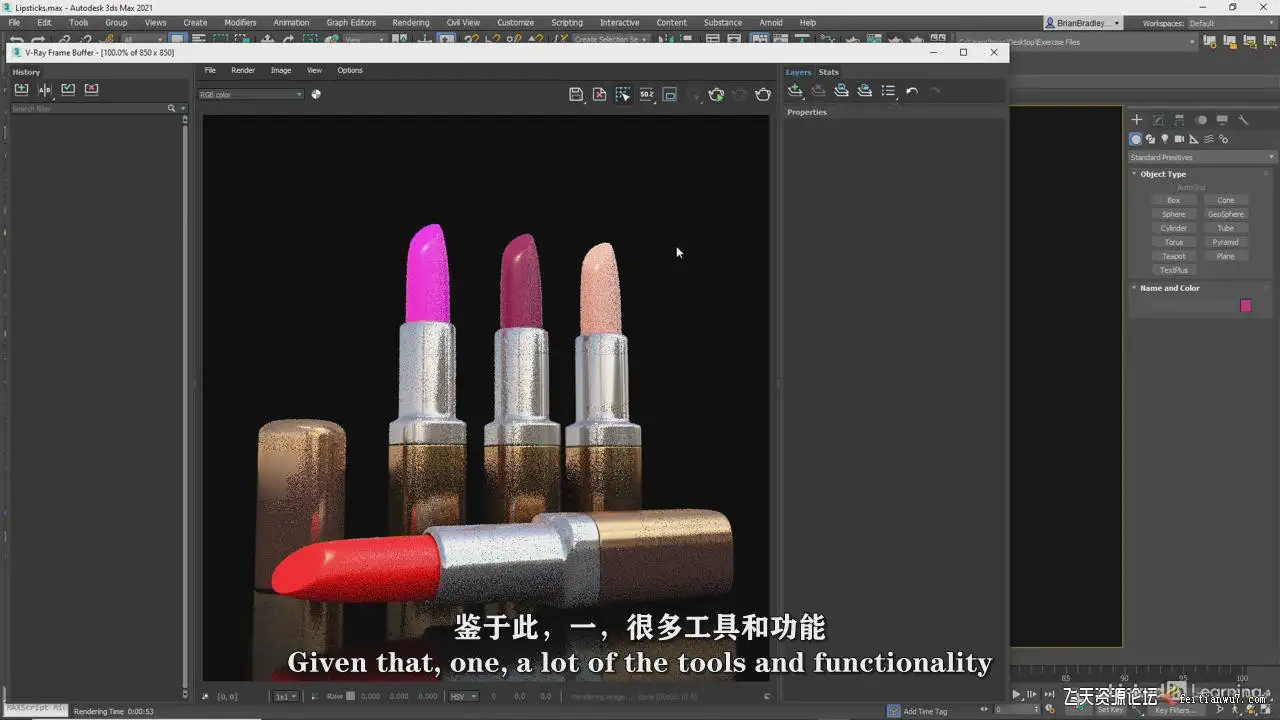Open the Graph Editors menu in 3ds Max

pos(351,22)
